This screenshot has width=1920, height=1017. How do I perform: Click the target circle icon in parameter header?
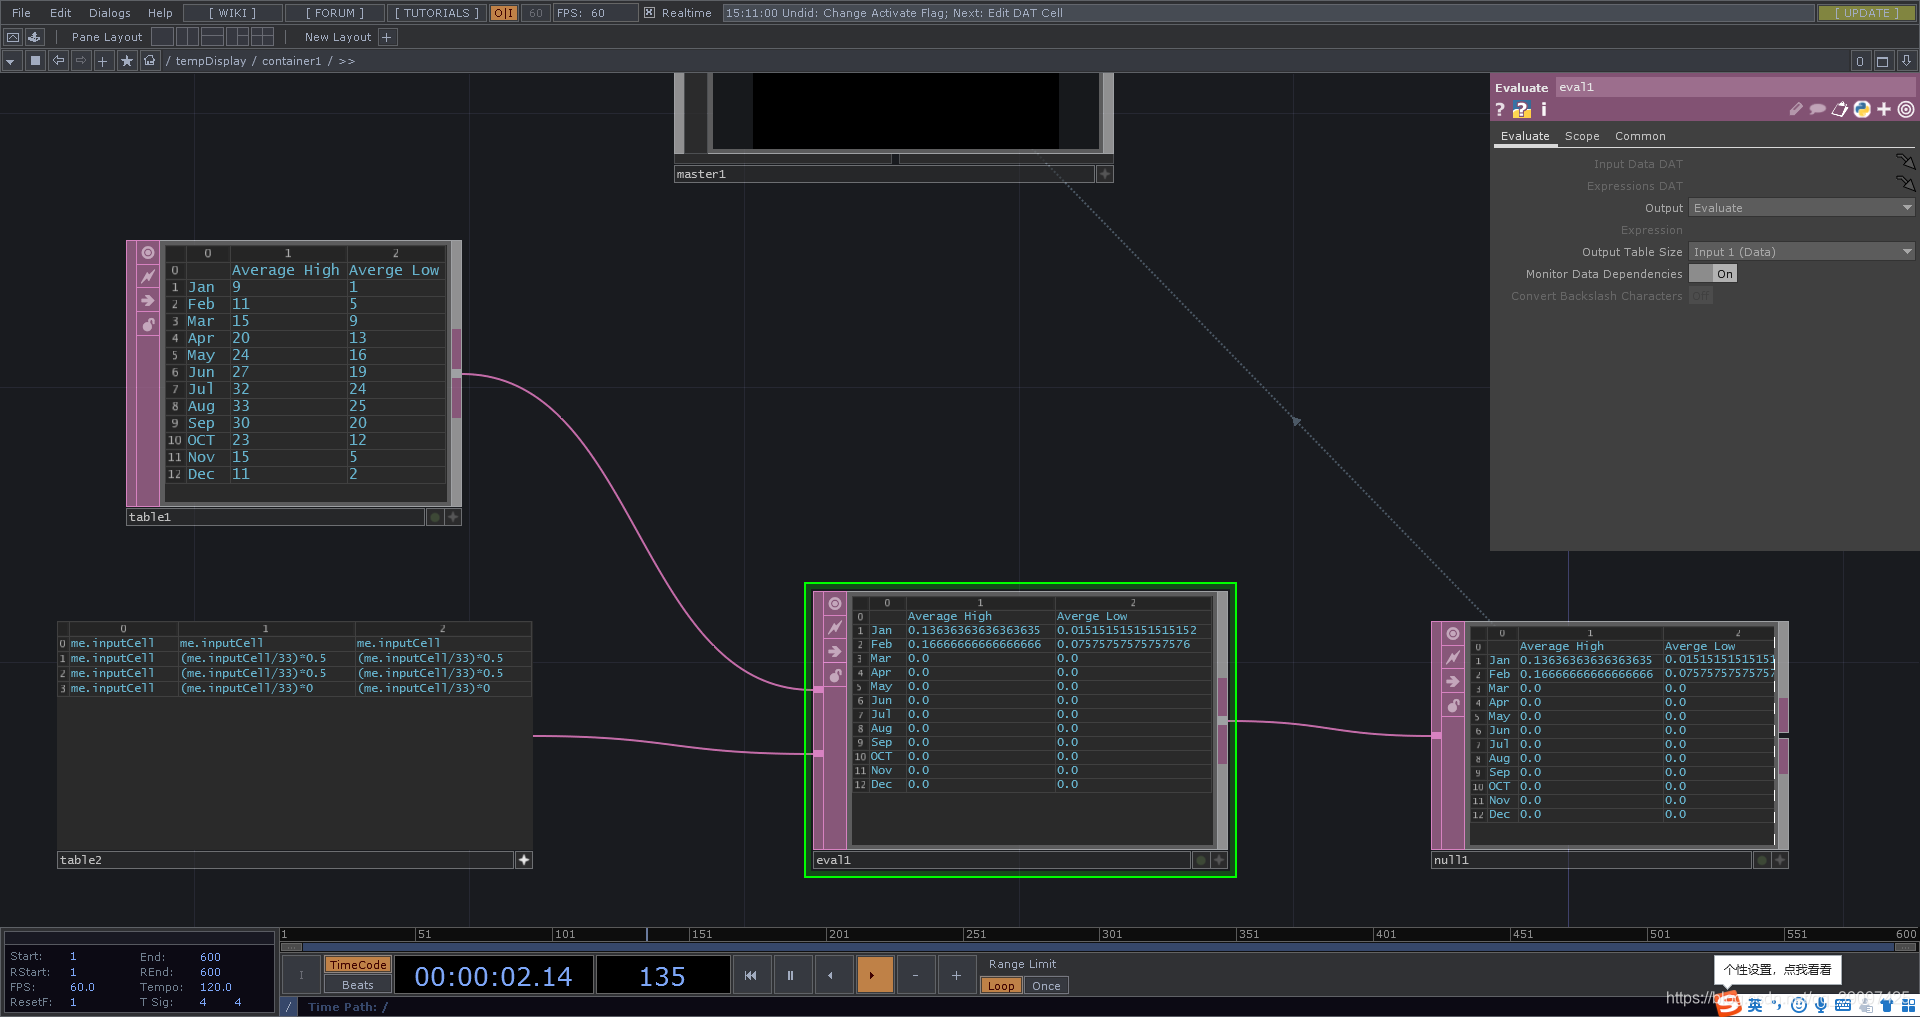point(1906,109)
